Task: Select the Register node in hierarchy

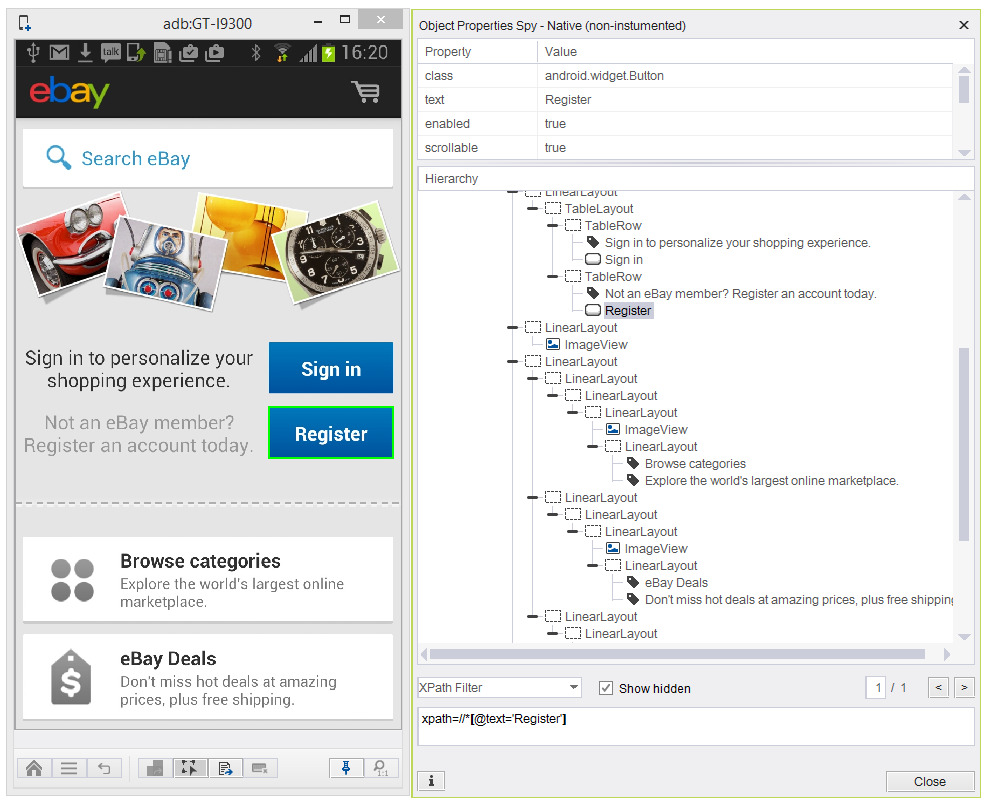Action: [x=627, y=311]
